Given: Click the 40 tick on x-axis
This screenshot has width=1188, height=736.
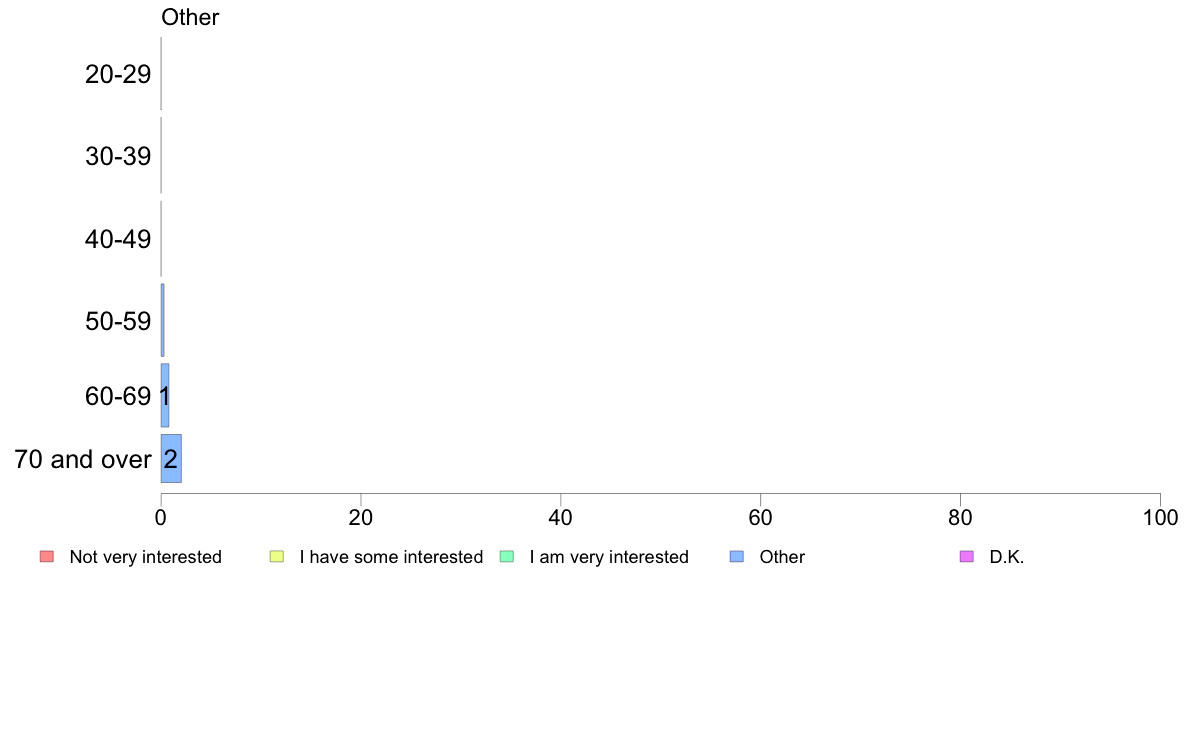Looking at the screenshot, I should tap(561, 518).
